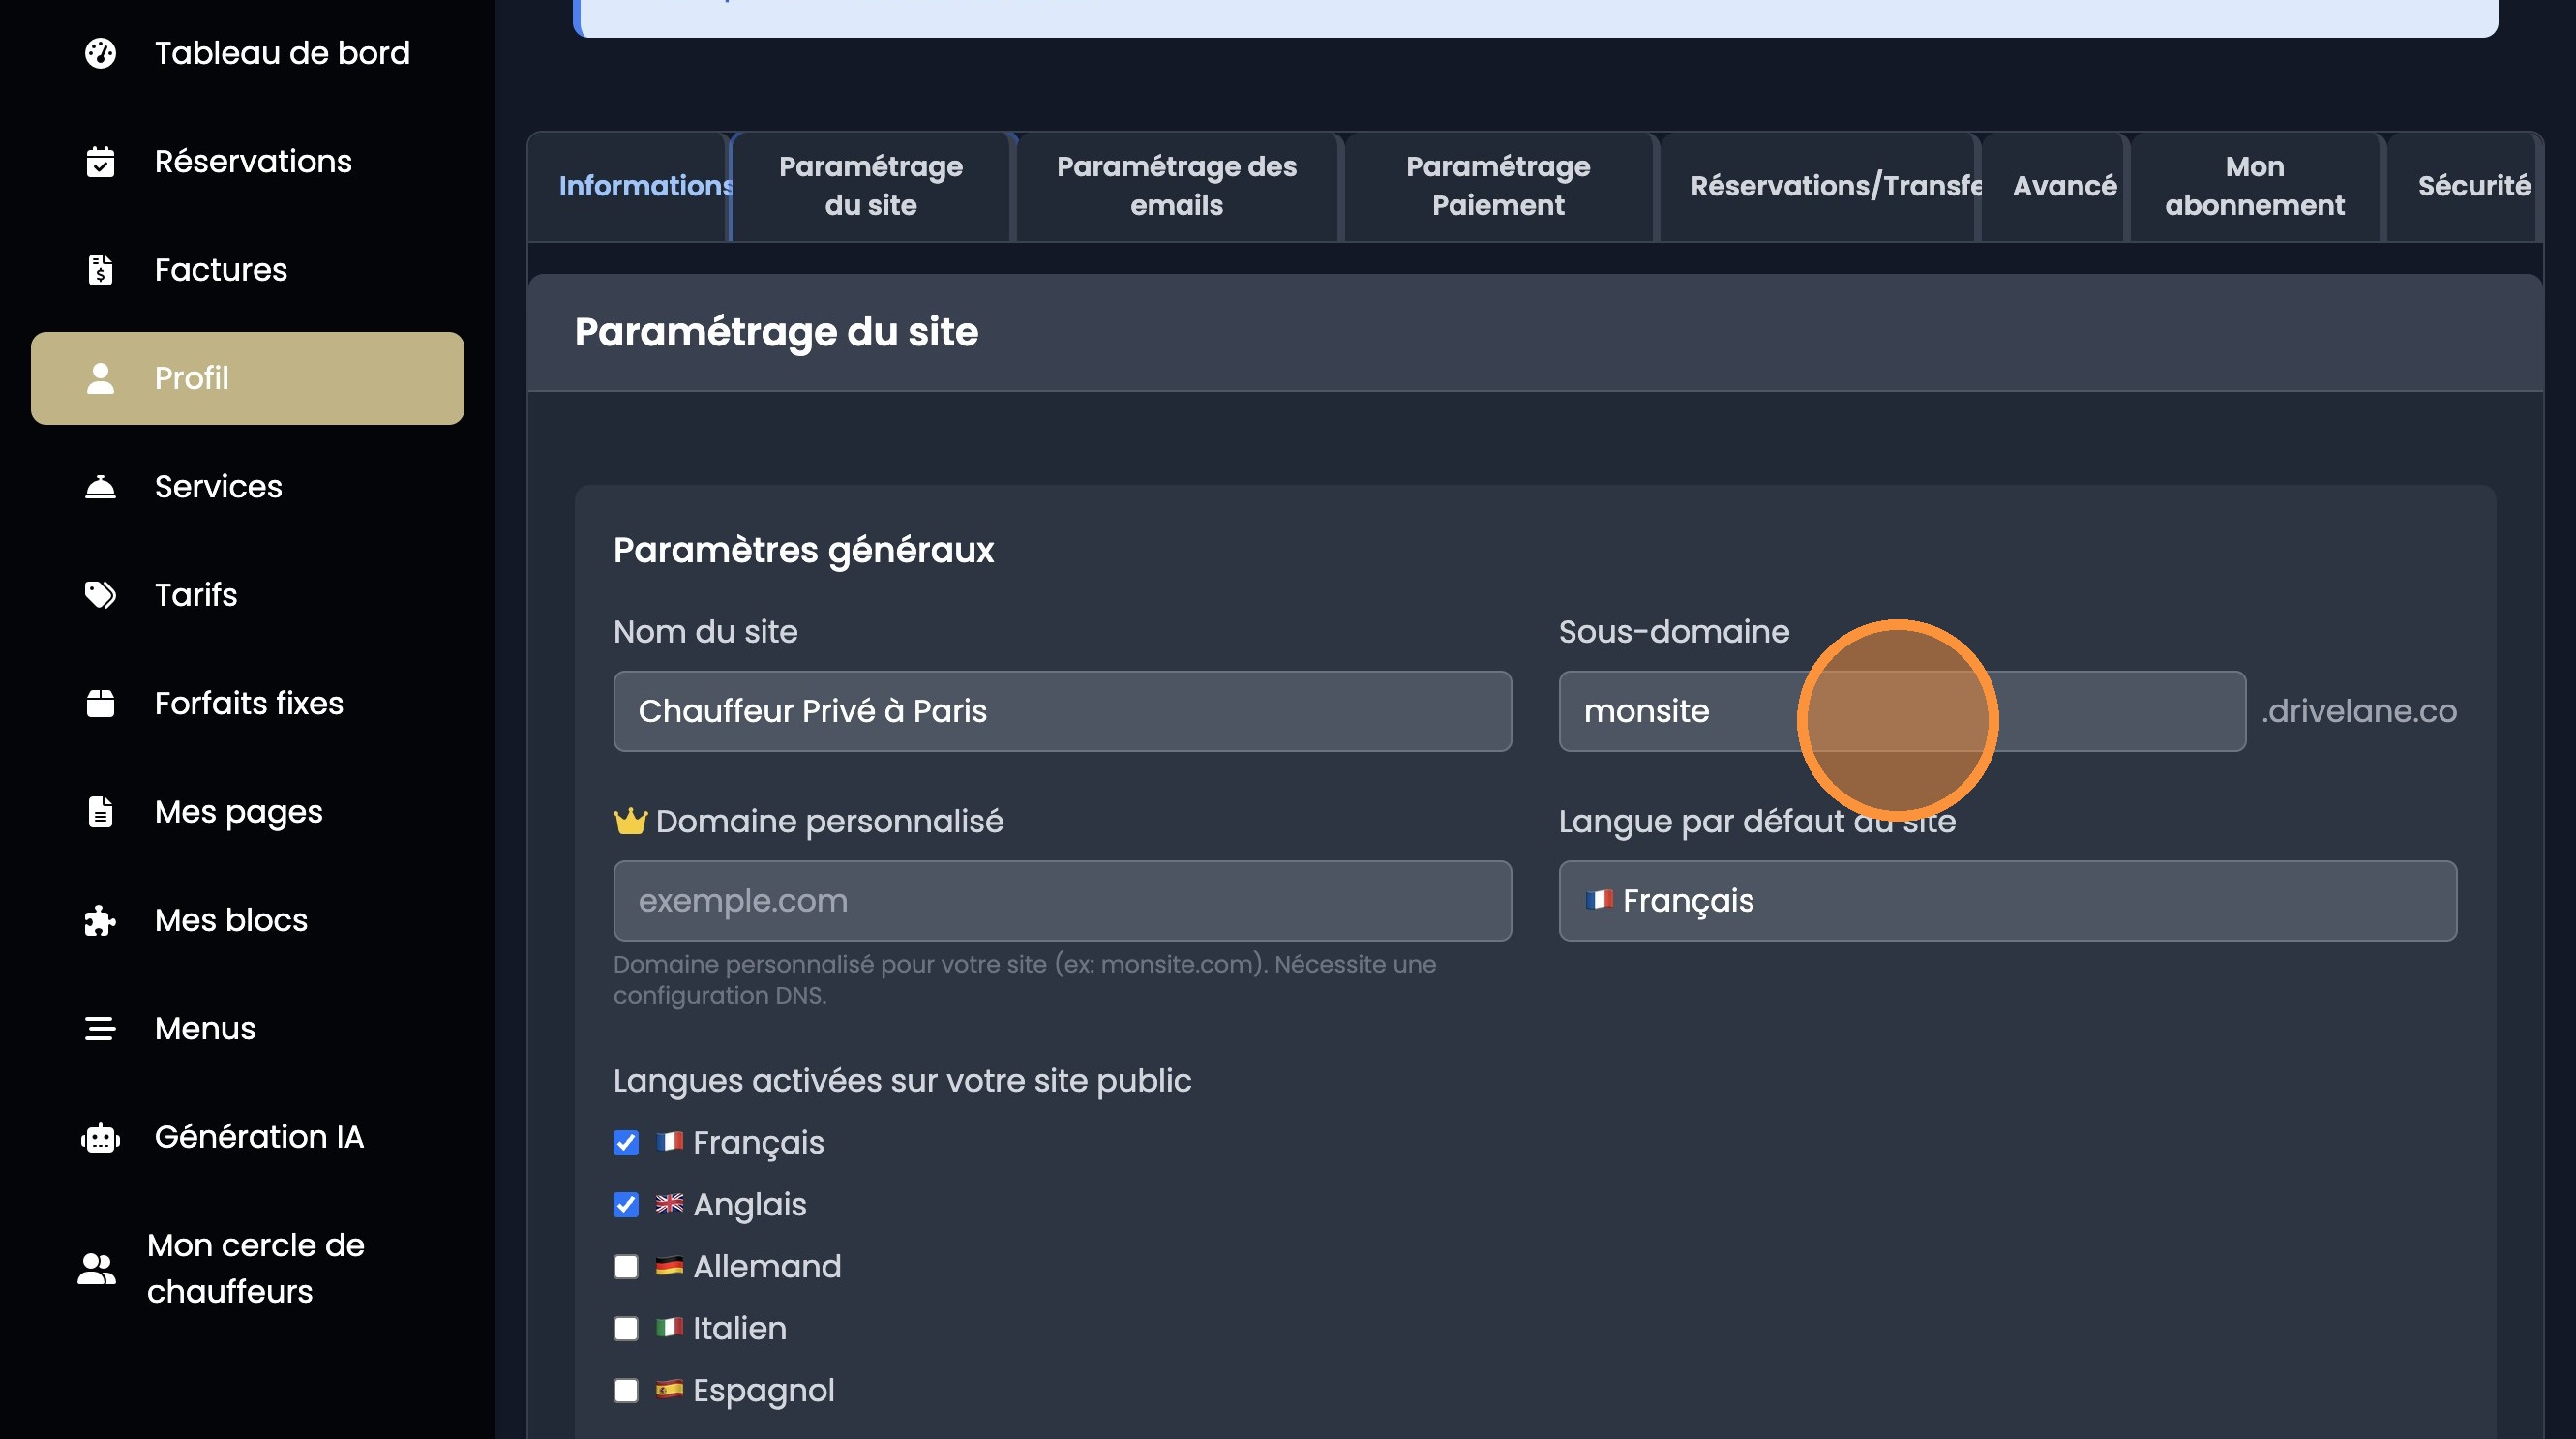Click the Tarifs tags icon
The width and height of the screenshot is (2576, 1439).
tap(100, 595)
